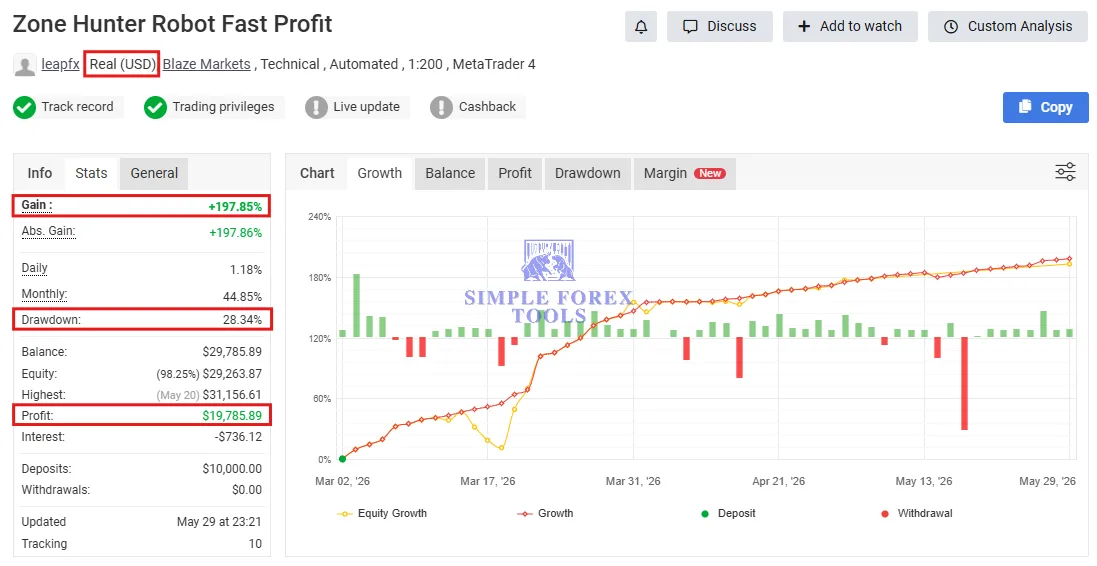
Task: Click the Custom Analysis button
Action: [1007, 27]
